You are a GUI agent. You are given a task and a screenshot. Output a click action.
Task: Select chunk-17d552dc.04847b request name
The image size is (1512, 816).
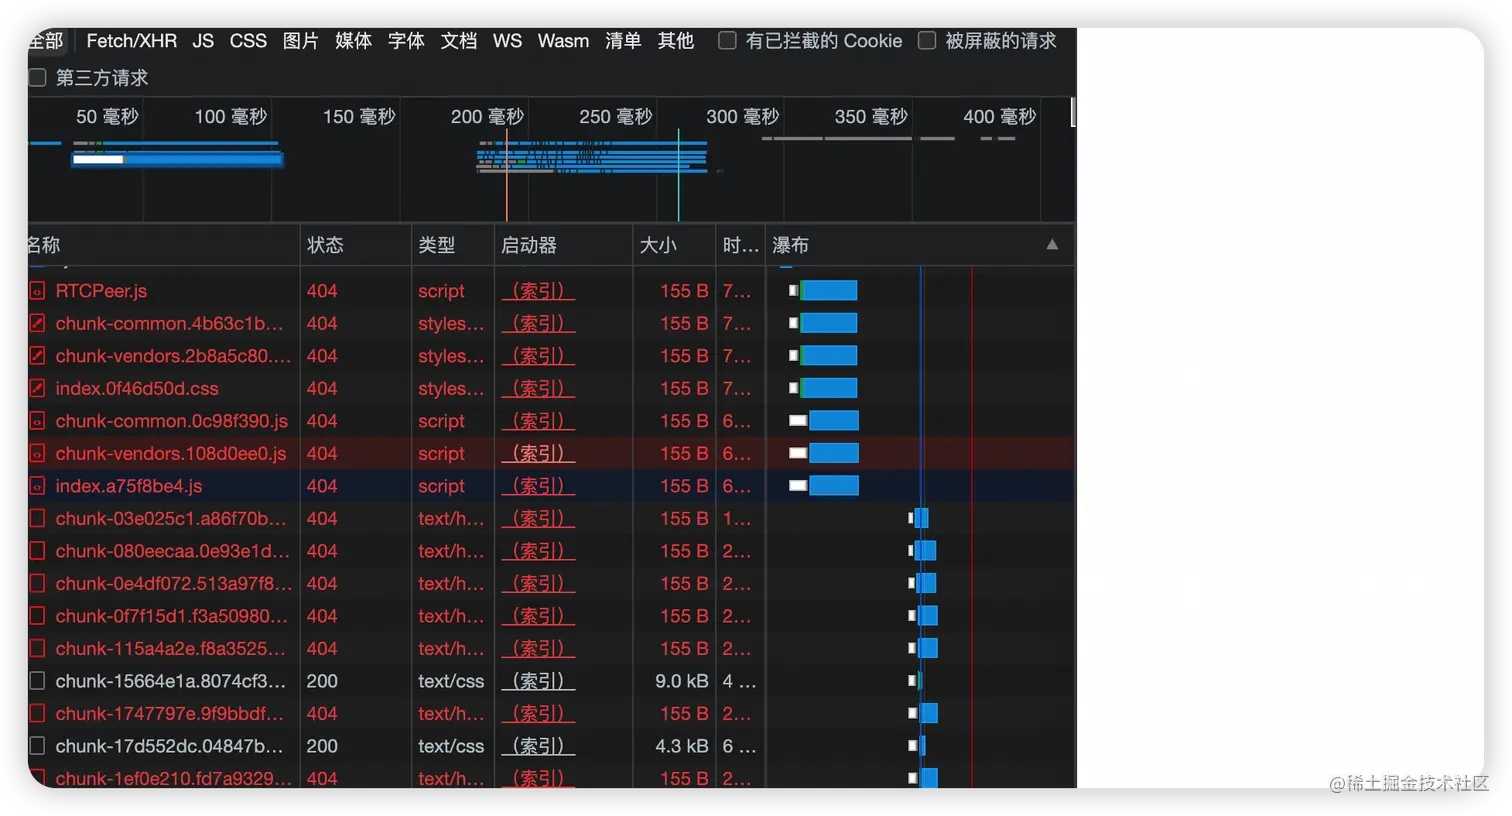[169, 746]
